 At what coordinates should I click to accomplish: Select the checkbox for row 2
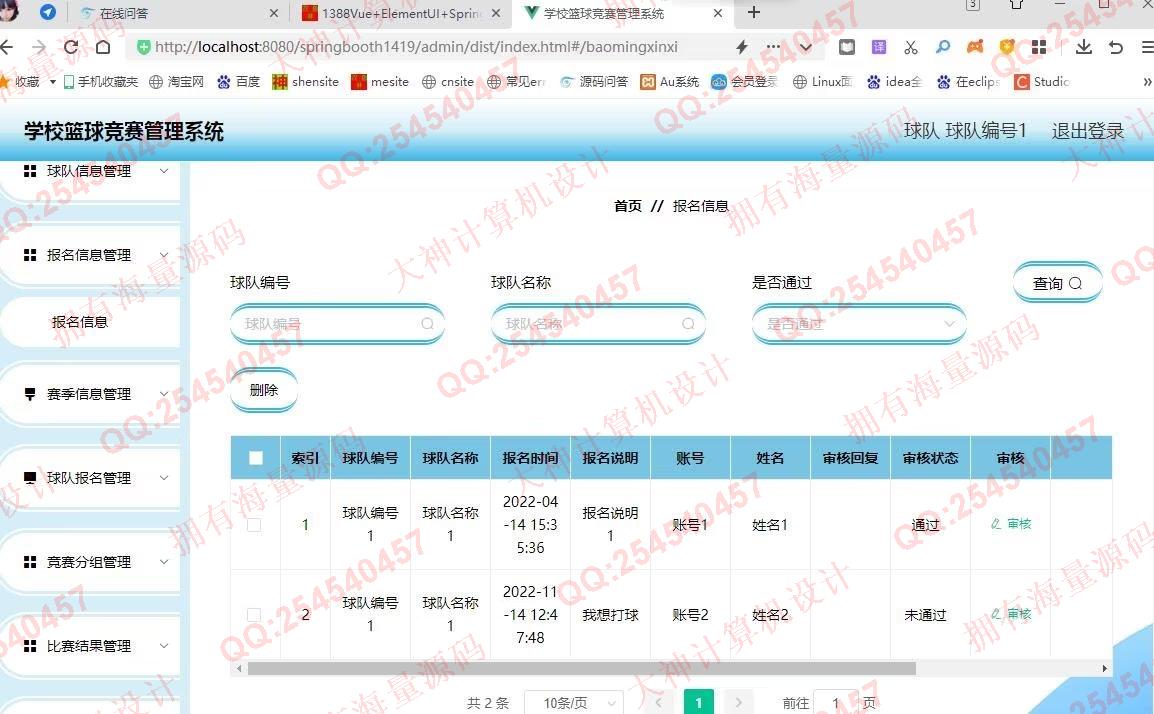[254, 615]
